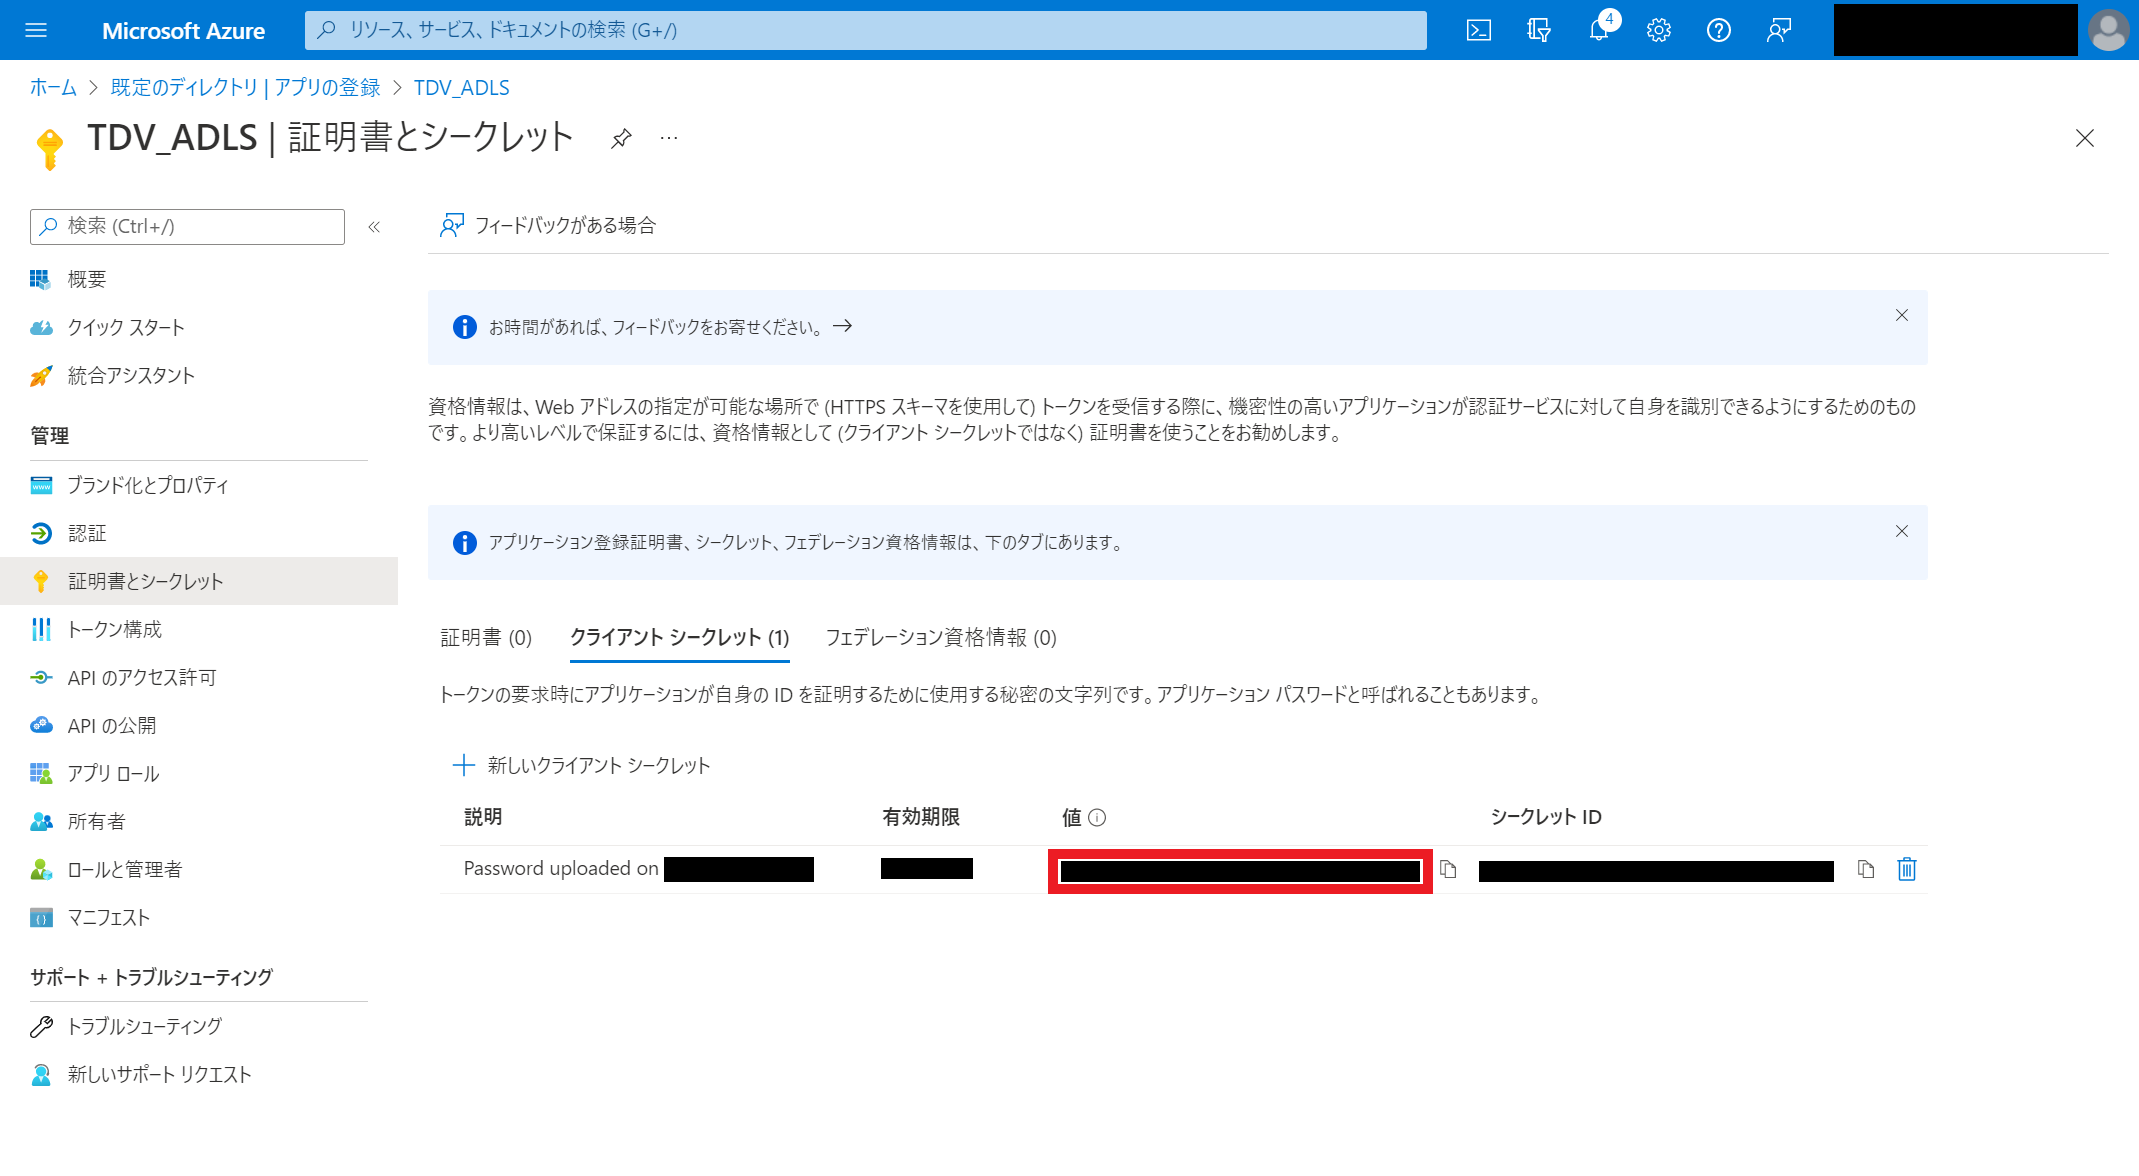Pin the TDV_ADLS blade

point(621,138)
